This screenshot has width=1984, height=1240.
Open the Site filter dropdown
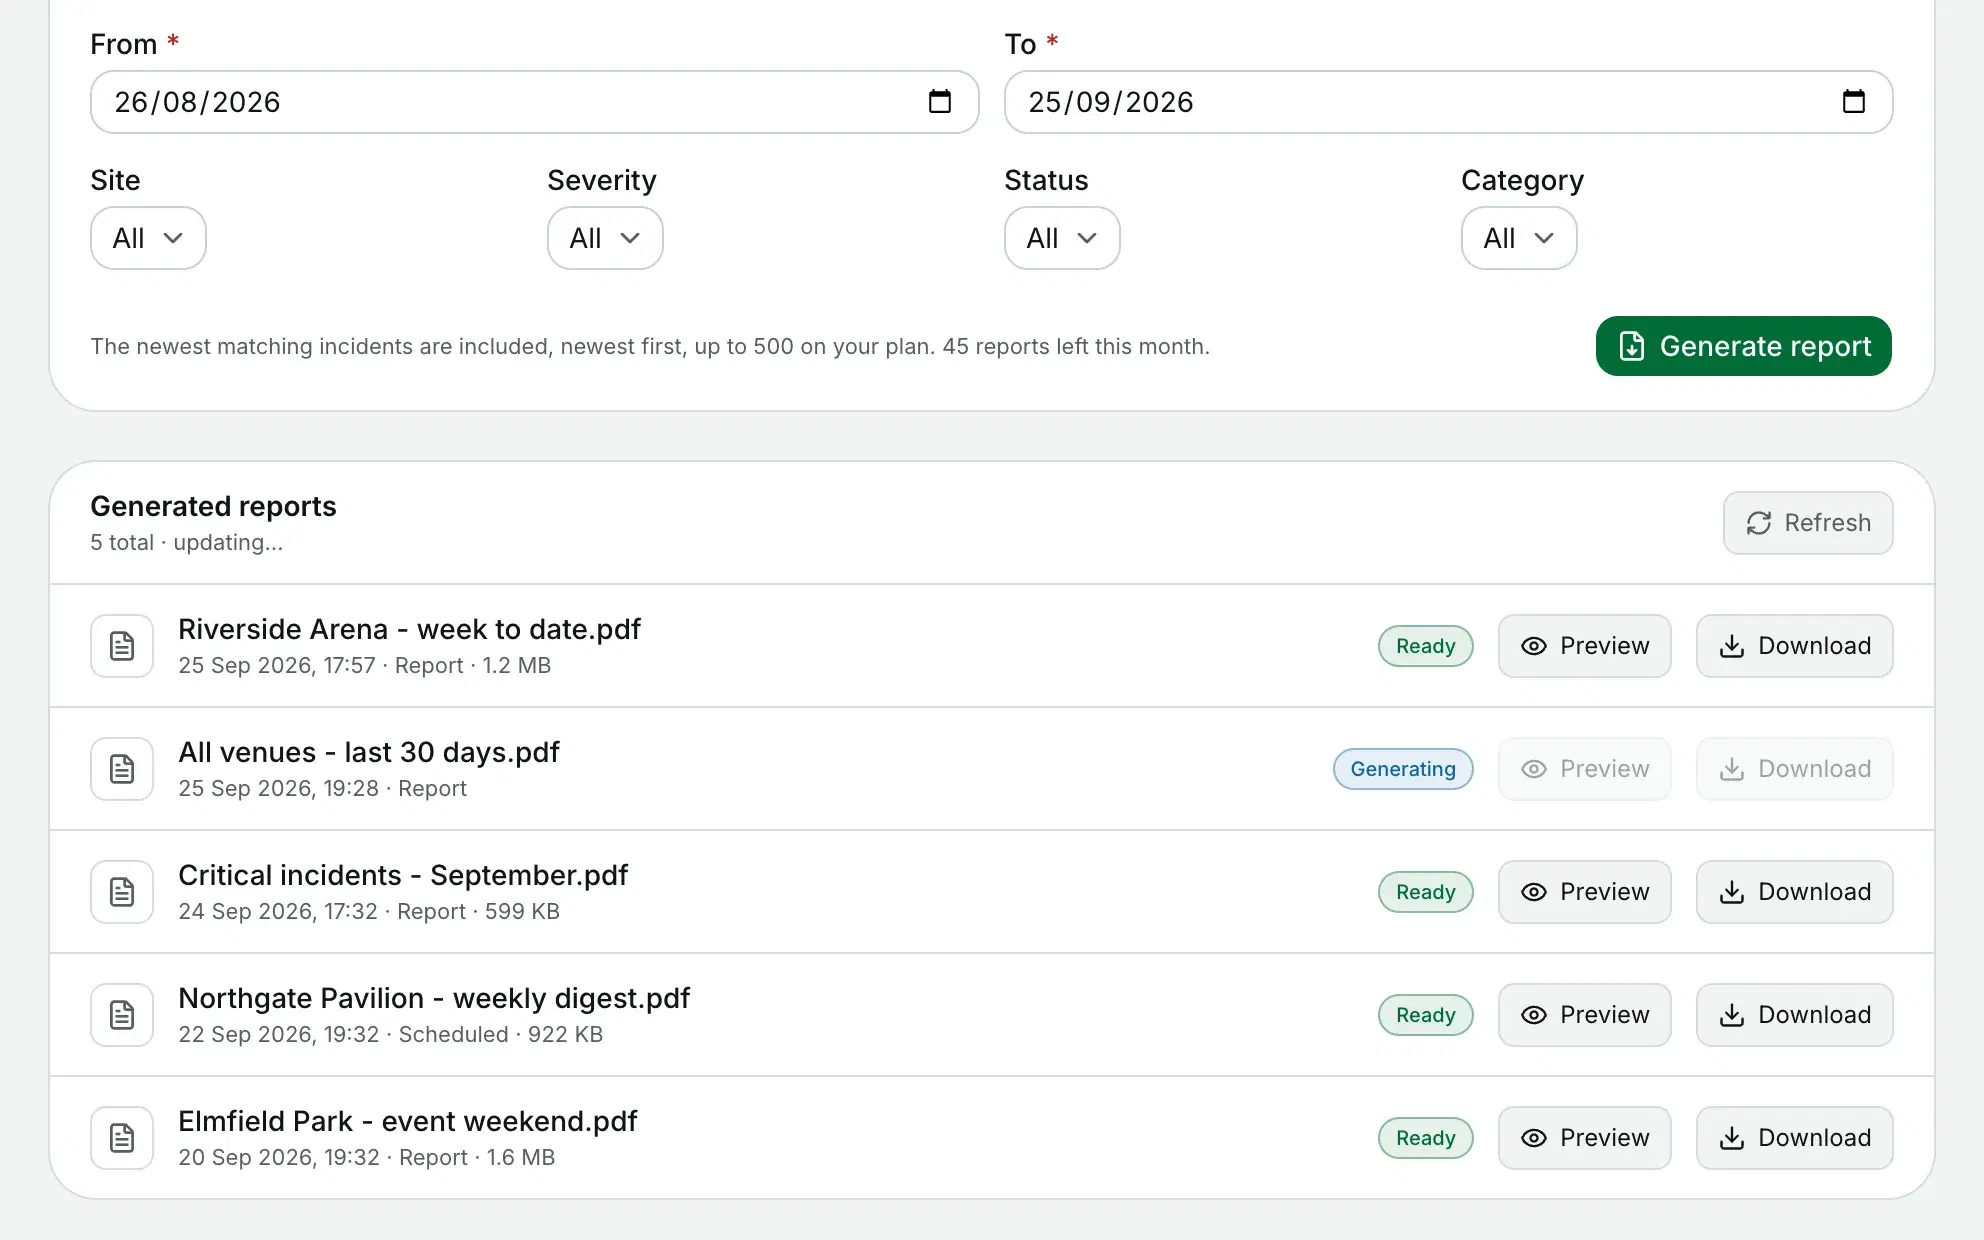tap(148, 238)
